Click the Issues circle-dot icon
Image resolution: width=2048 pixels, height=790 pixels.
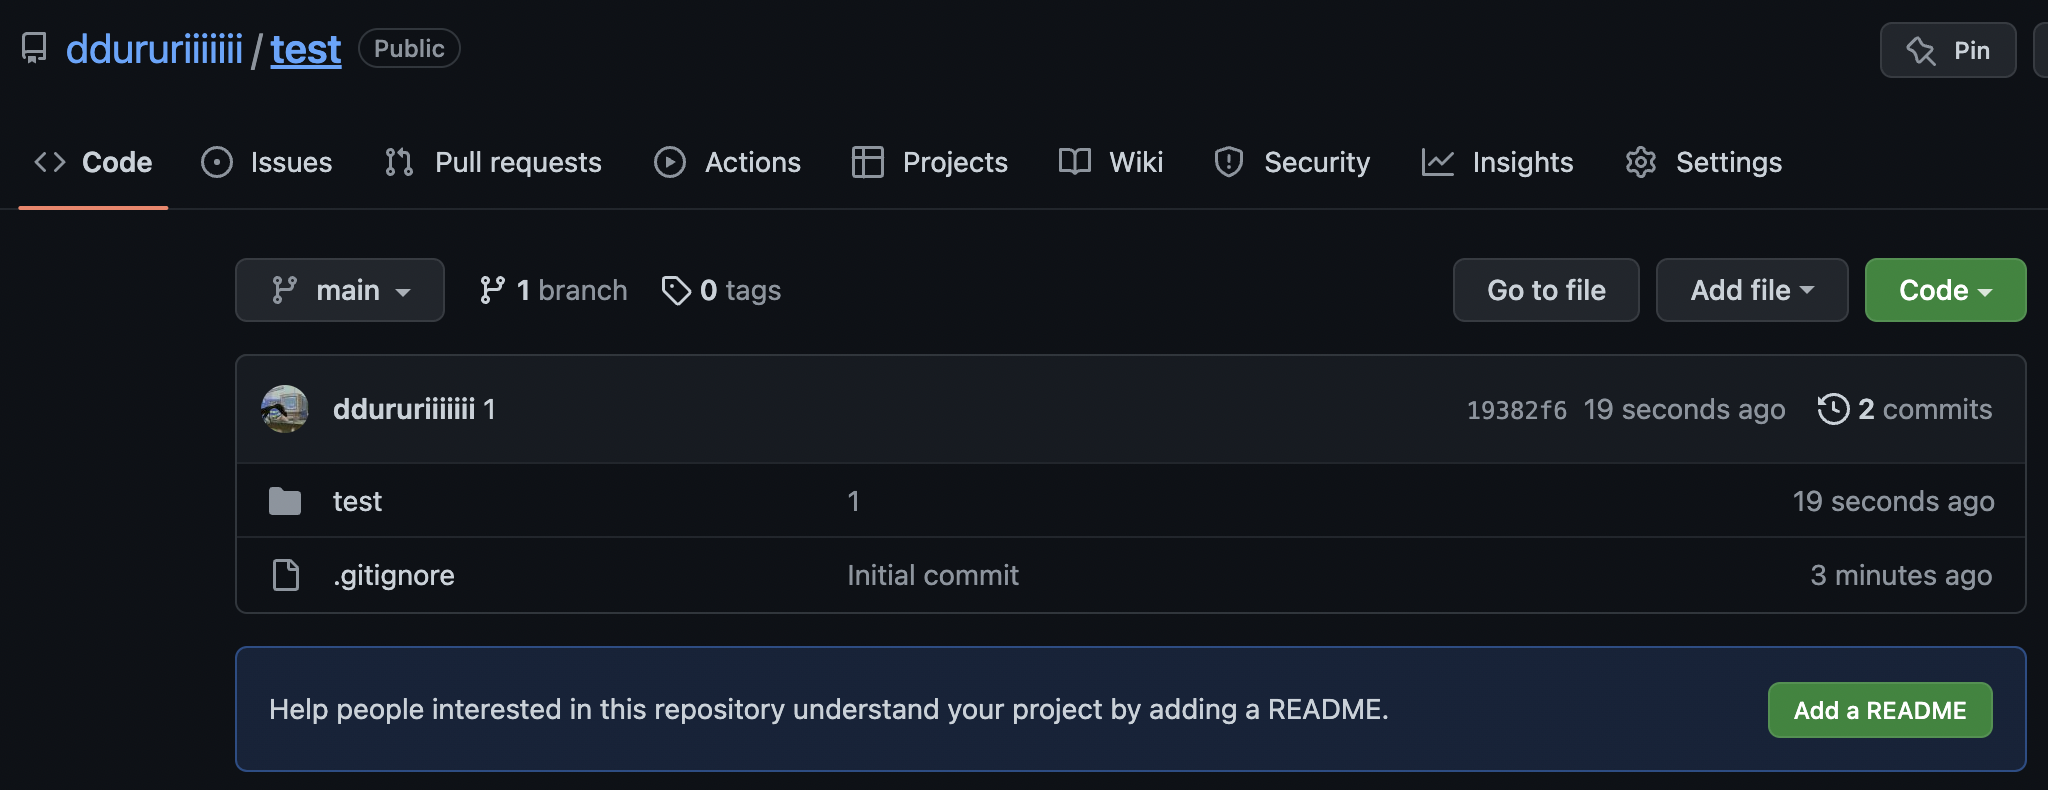[217, 162]
